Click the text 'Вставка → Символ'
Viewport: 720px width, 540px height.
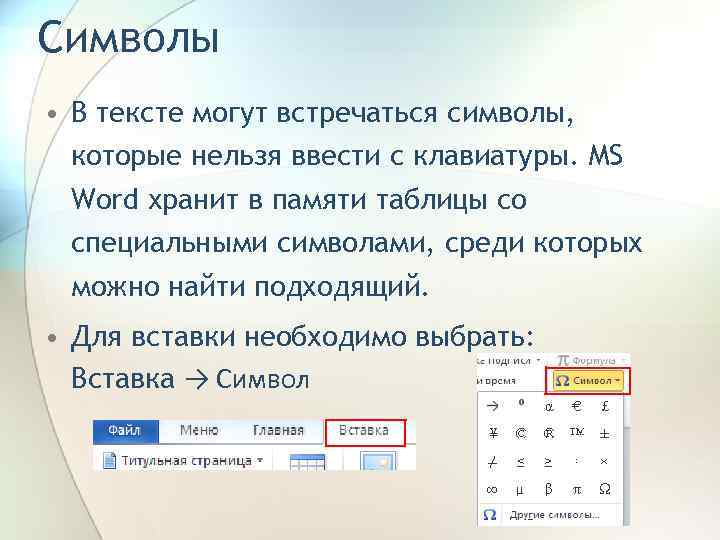tap(190, 379)
